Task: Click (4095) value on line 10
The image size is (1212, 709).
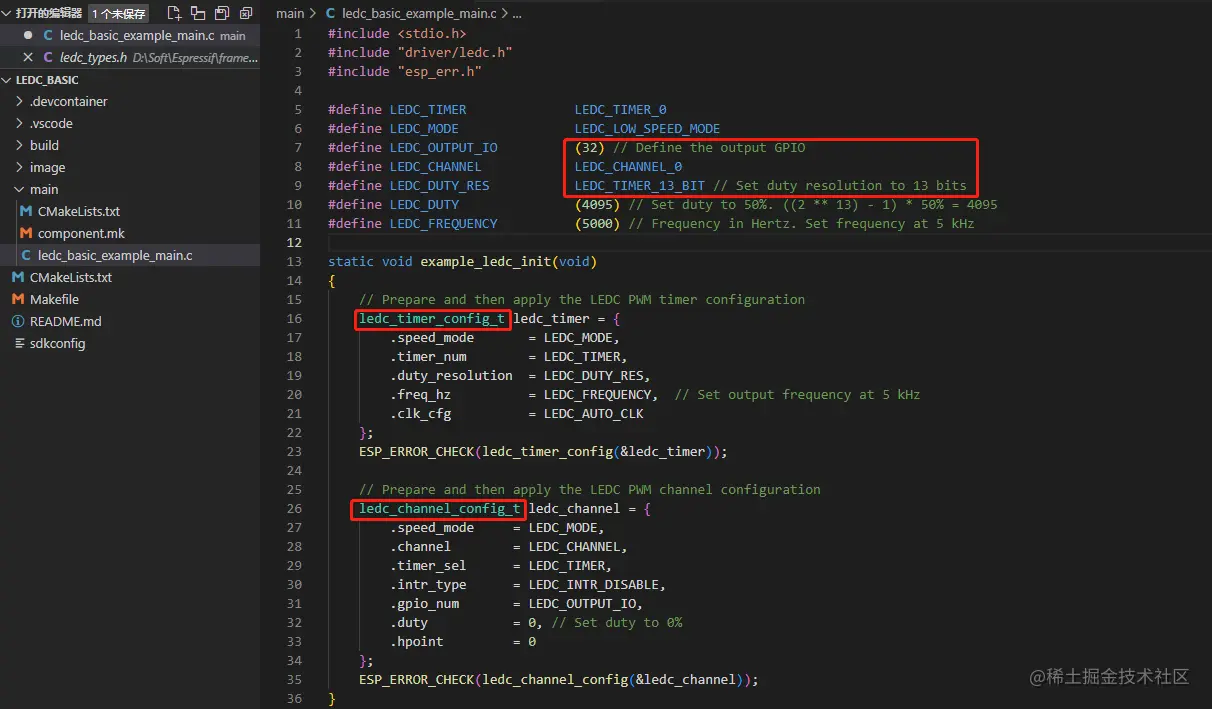Action: (x=598, y=204)
